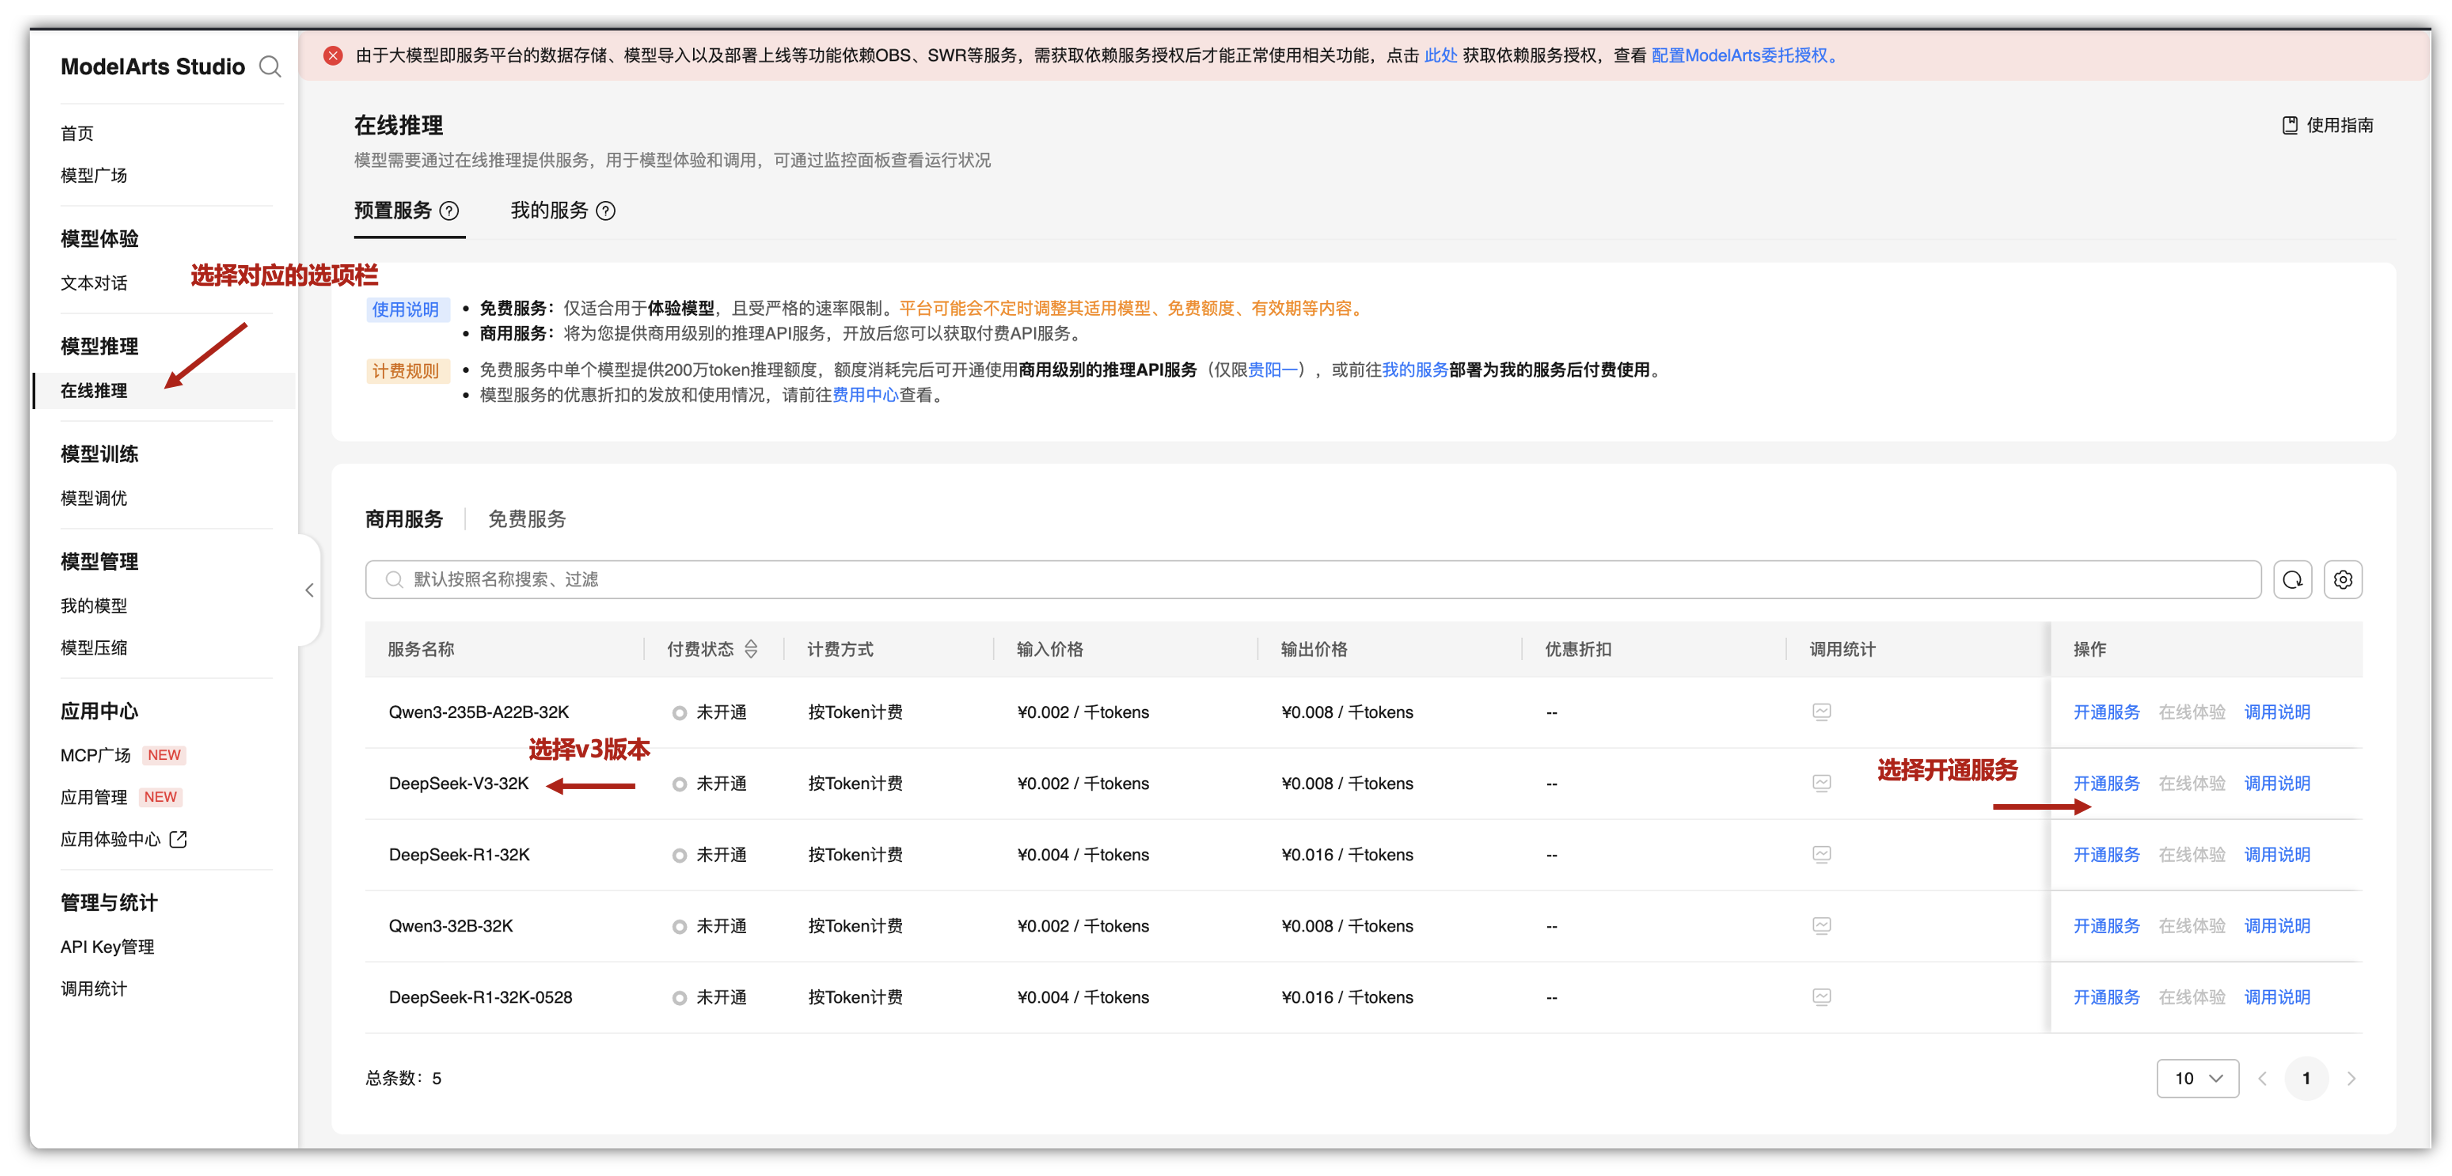This screenshot has height=1176, width=2452.
Task: Open call statistics chart icon for Qwen3-235B-A22B-32K
Action: tap(1821, 712)
